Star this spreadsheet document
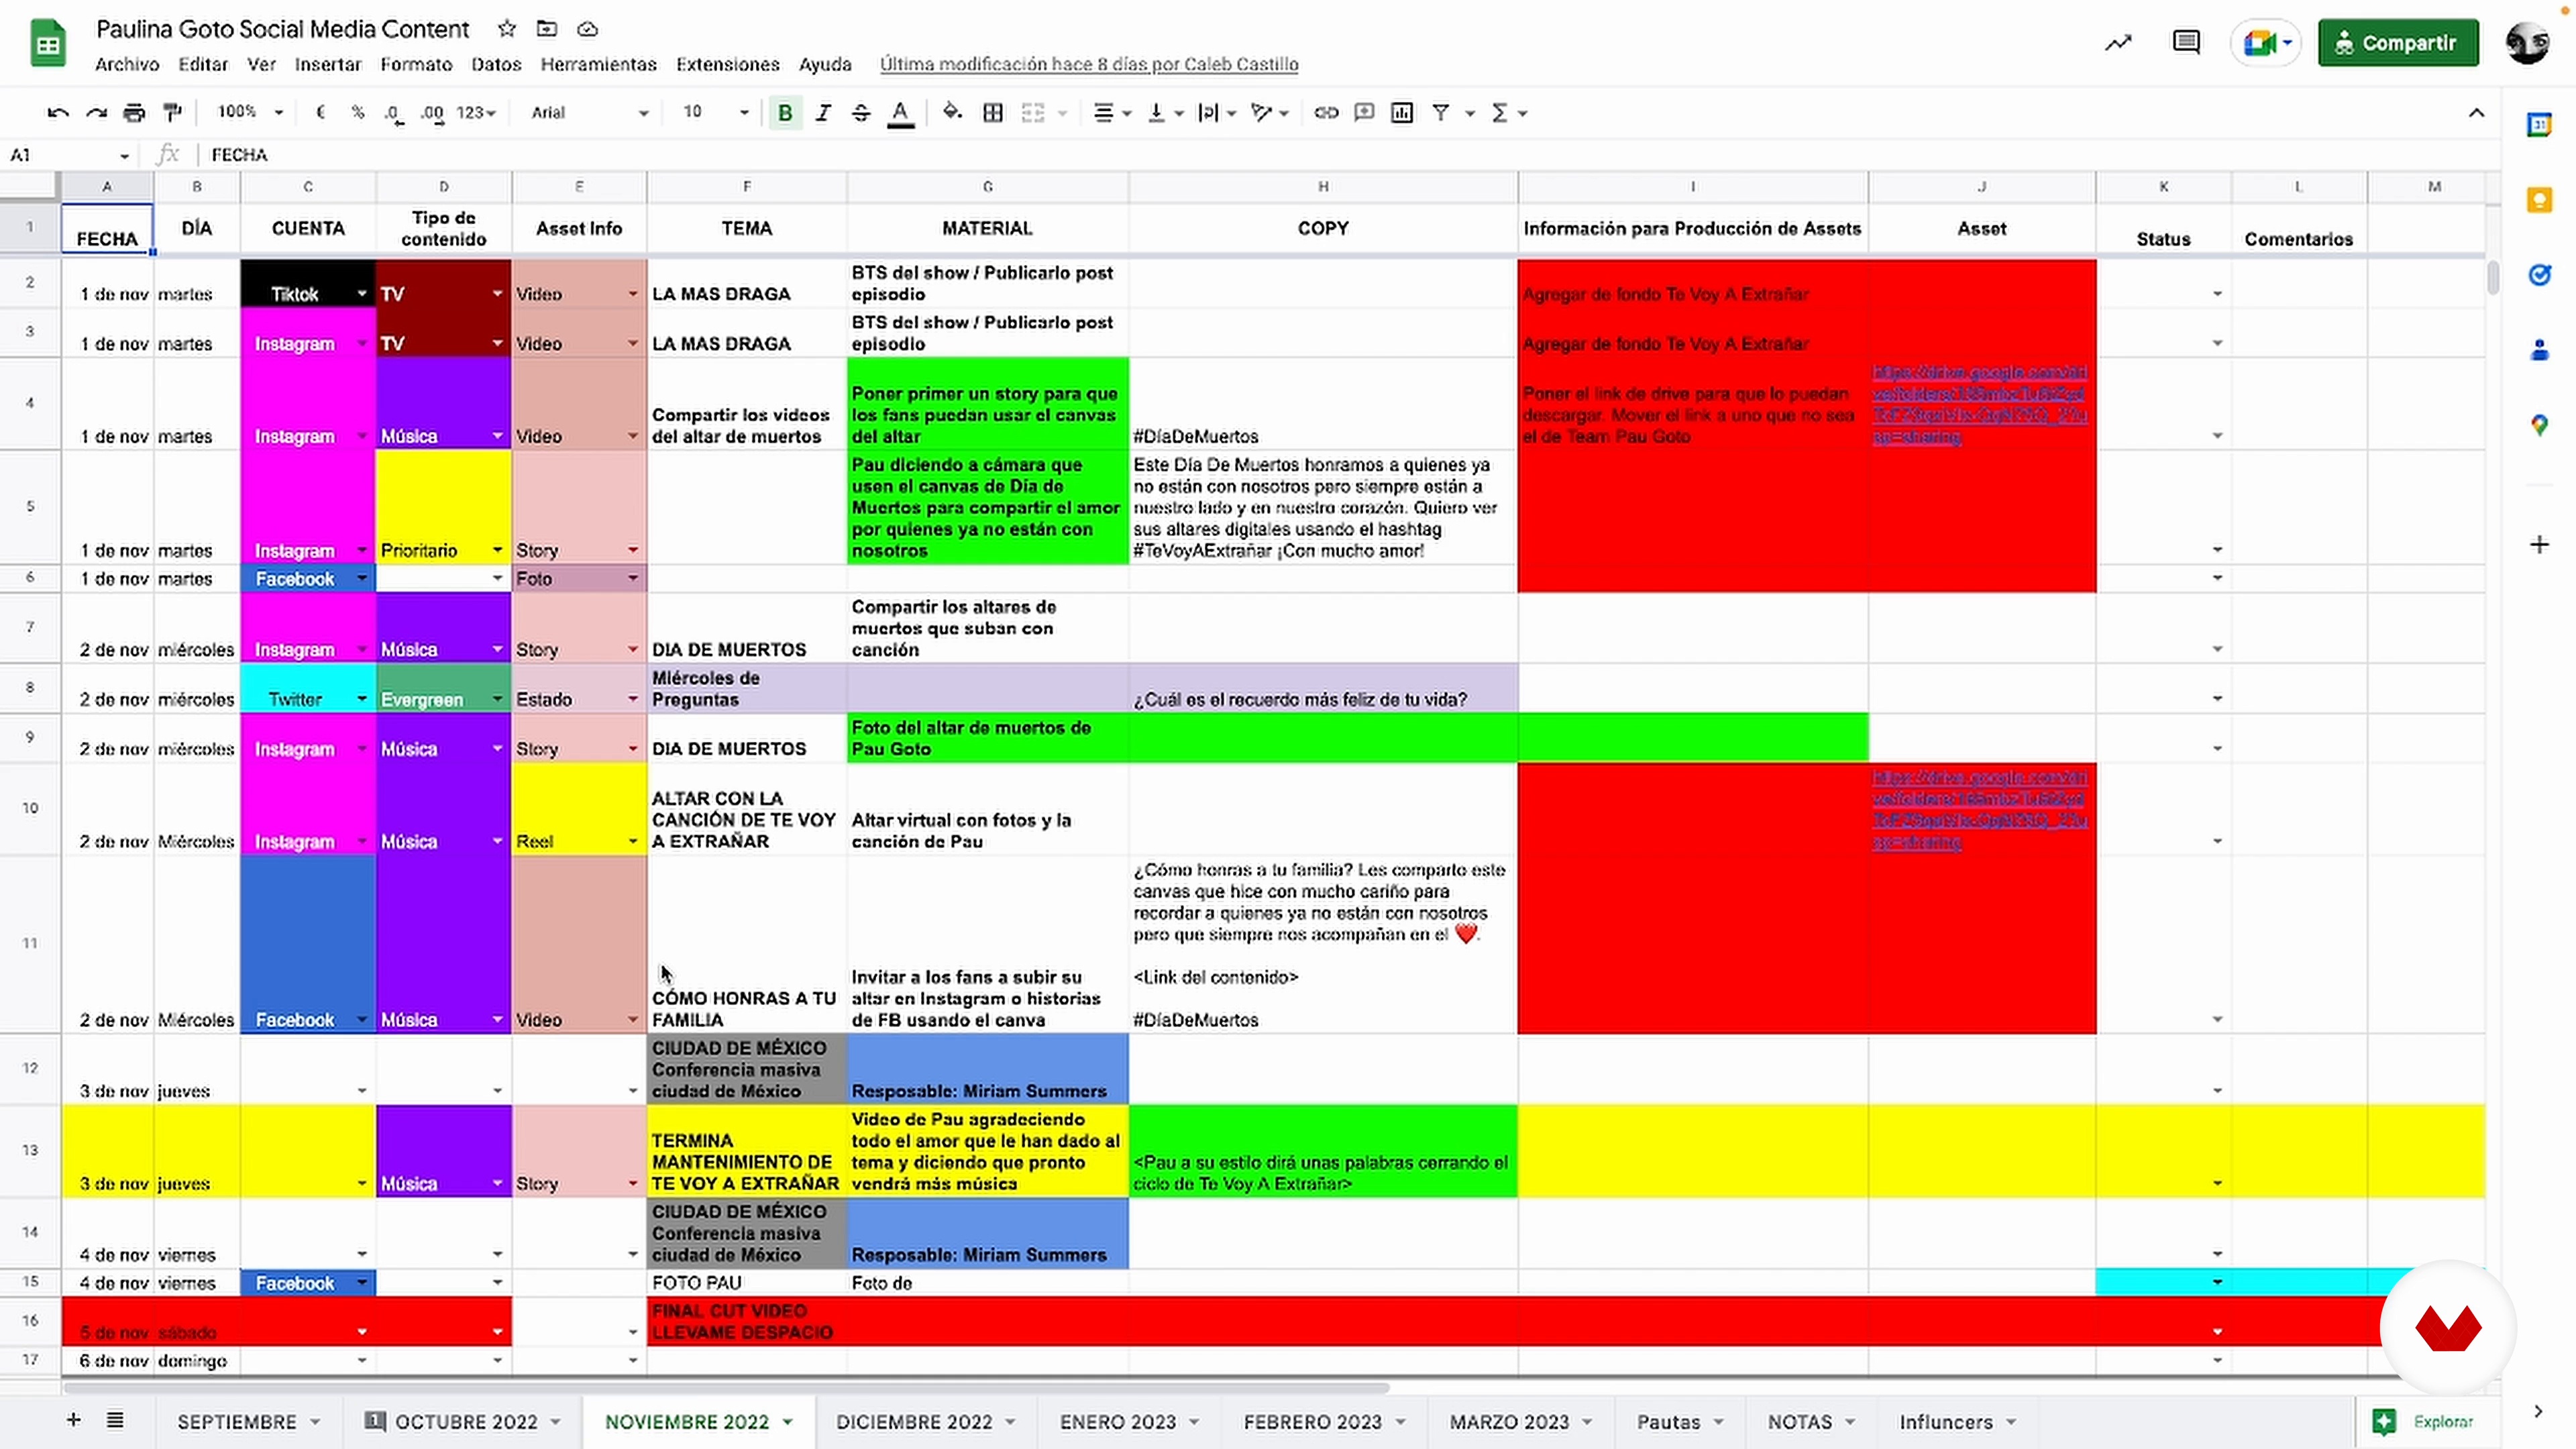 [x=507, y=29]
